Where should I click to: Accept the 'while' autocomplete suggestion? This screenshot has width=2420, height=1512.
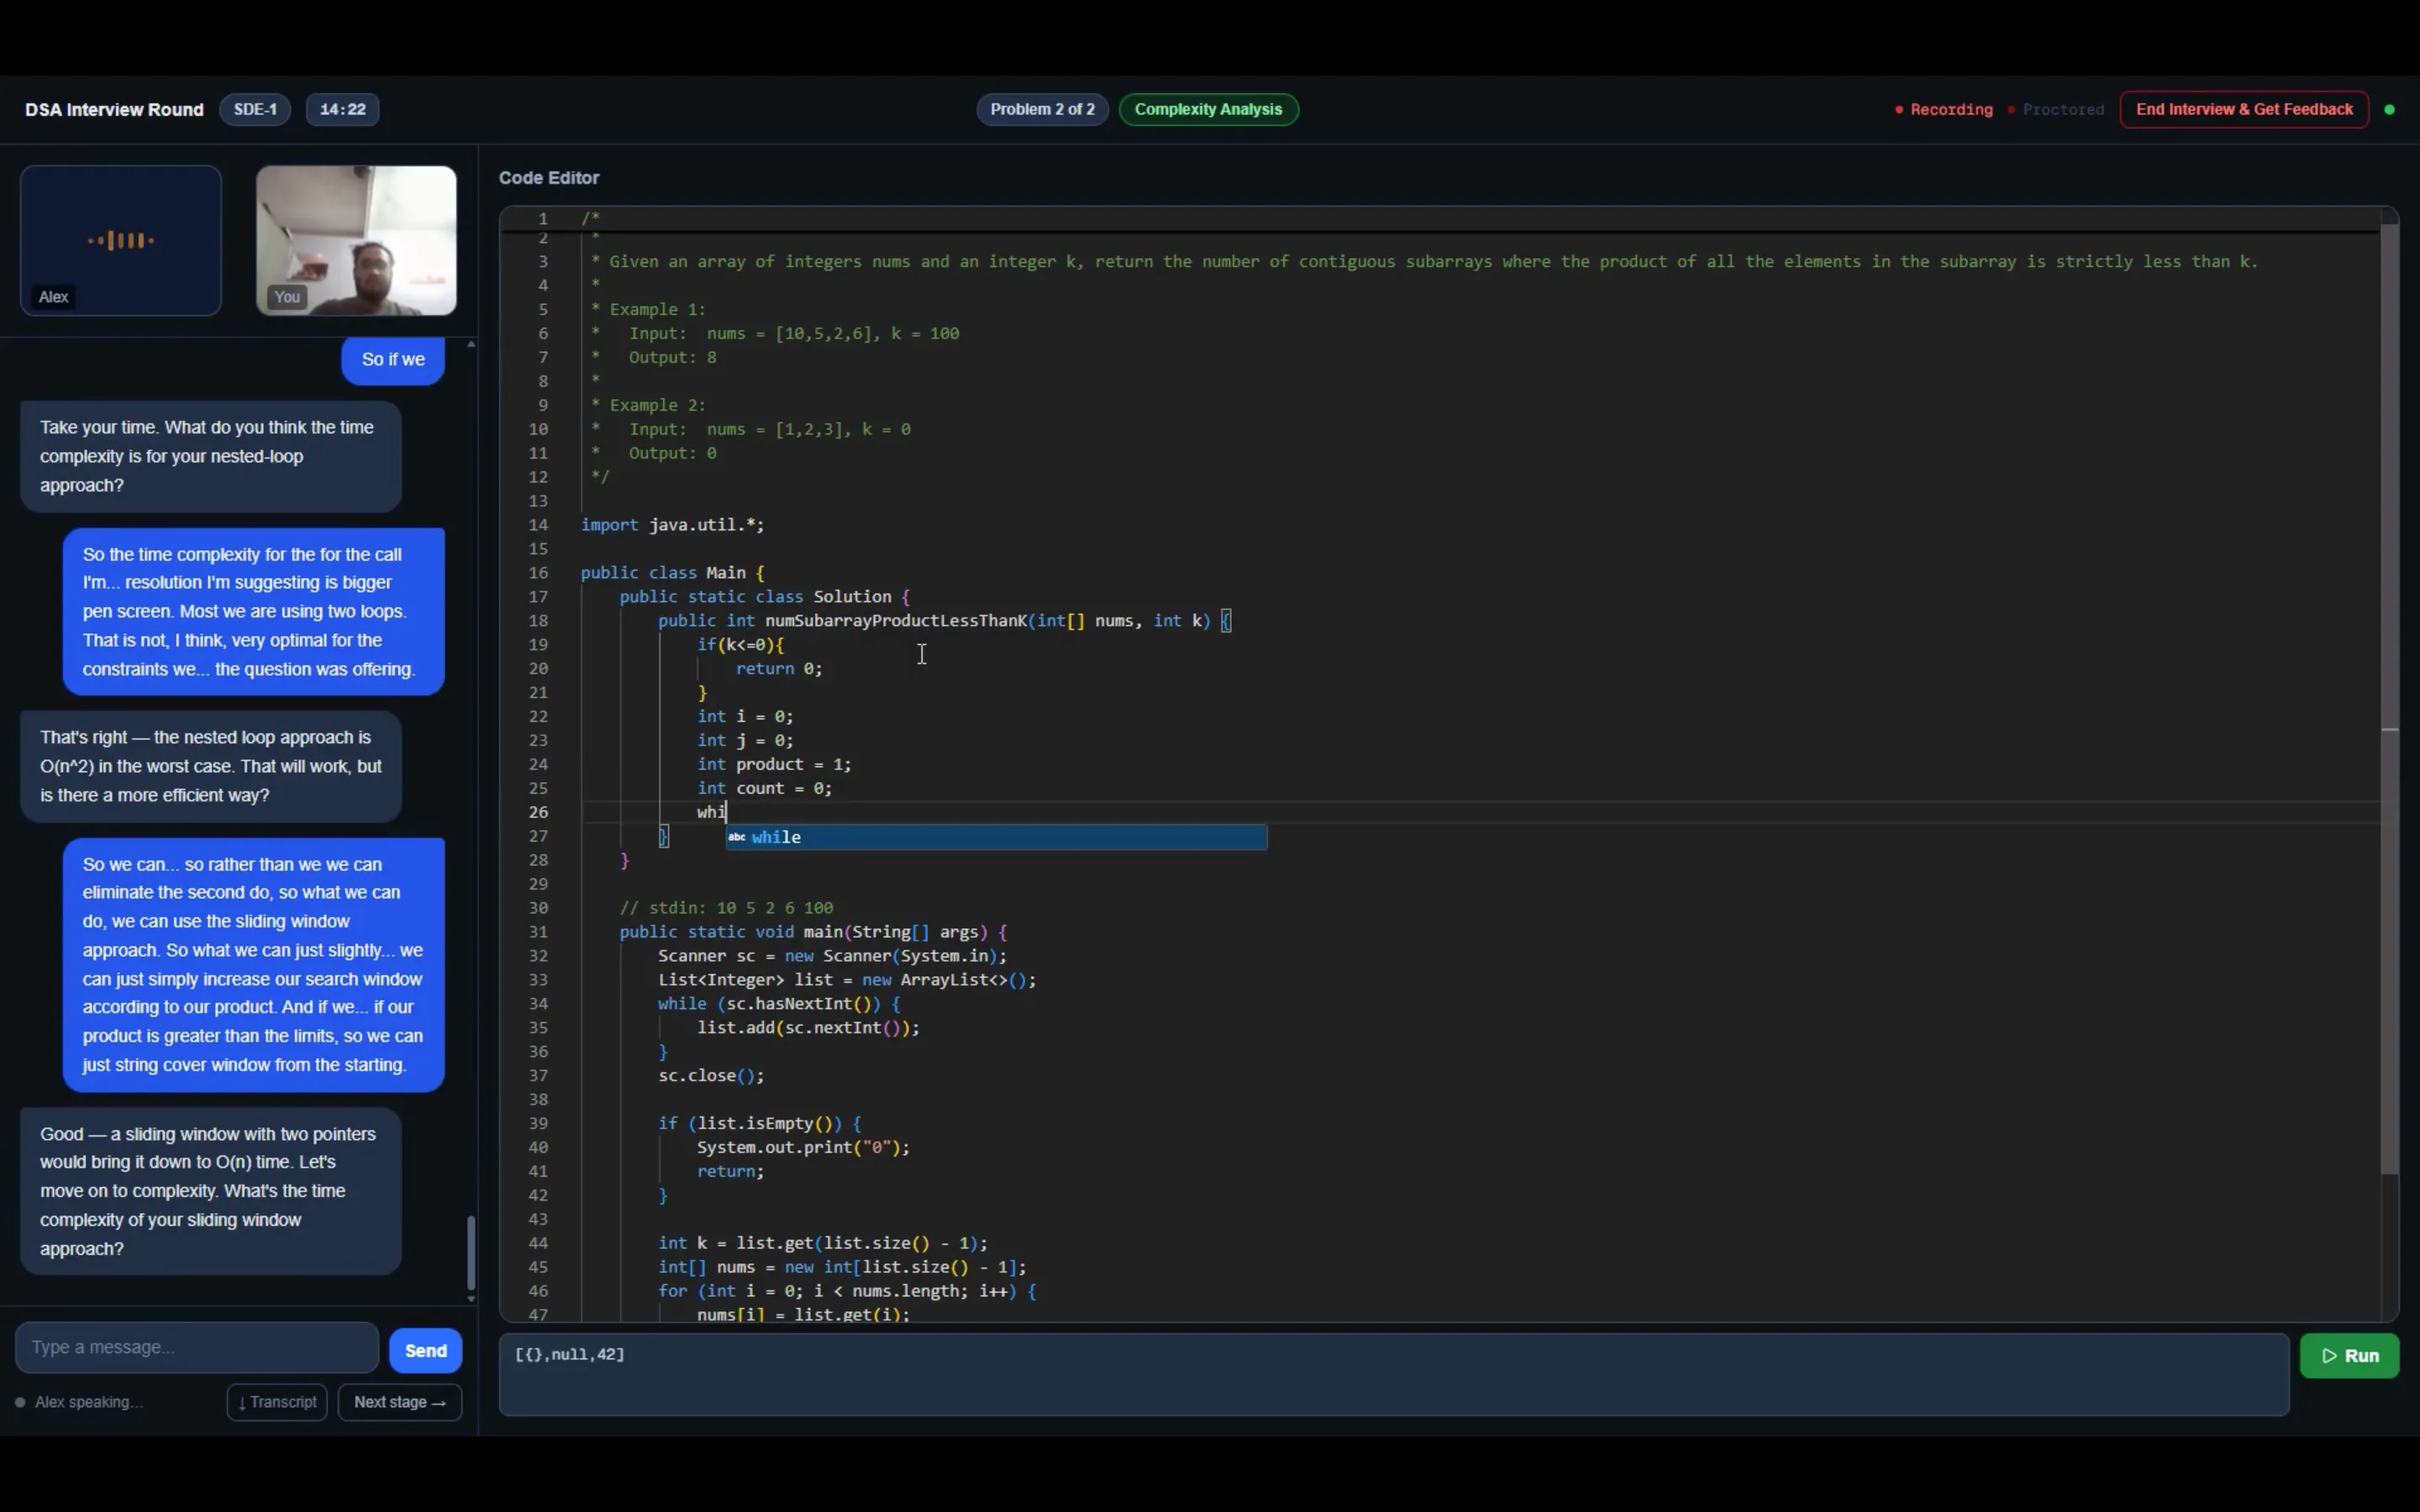pos(996,837)
